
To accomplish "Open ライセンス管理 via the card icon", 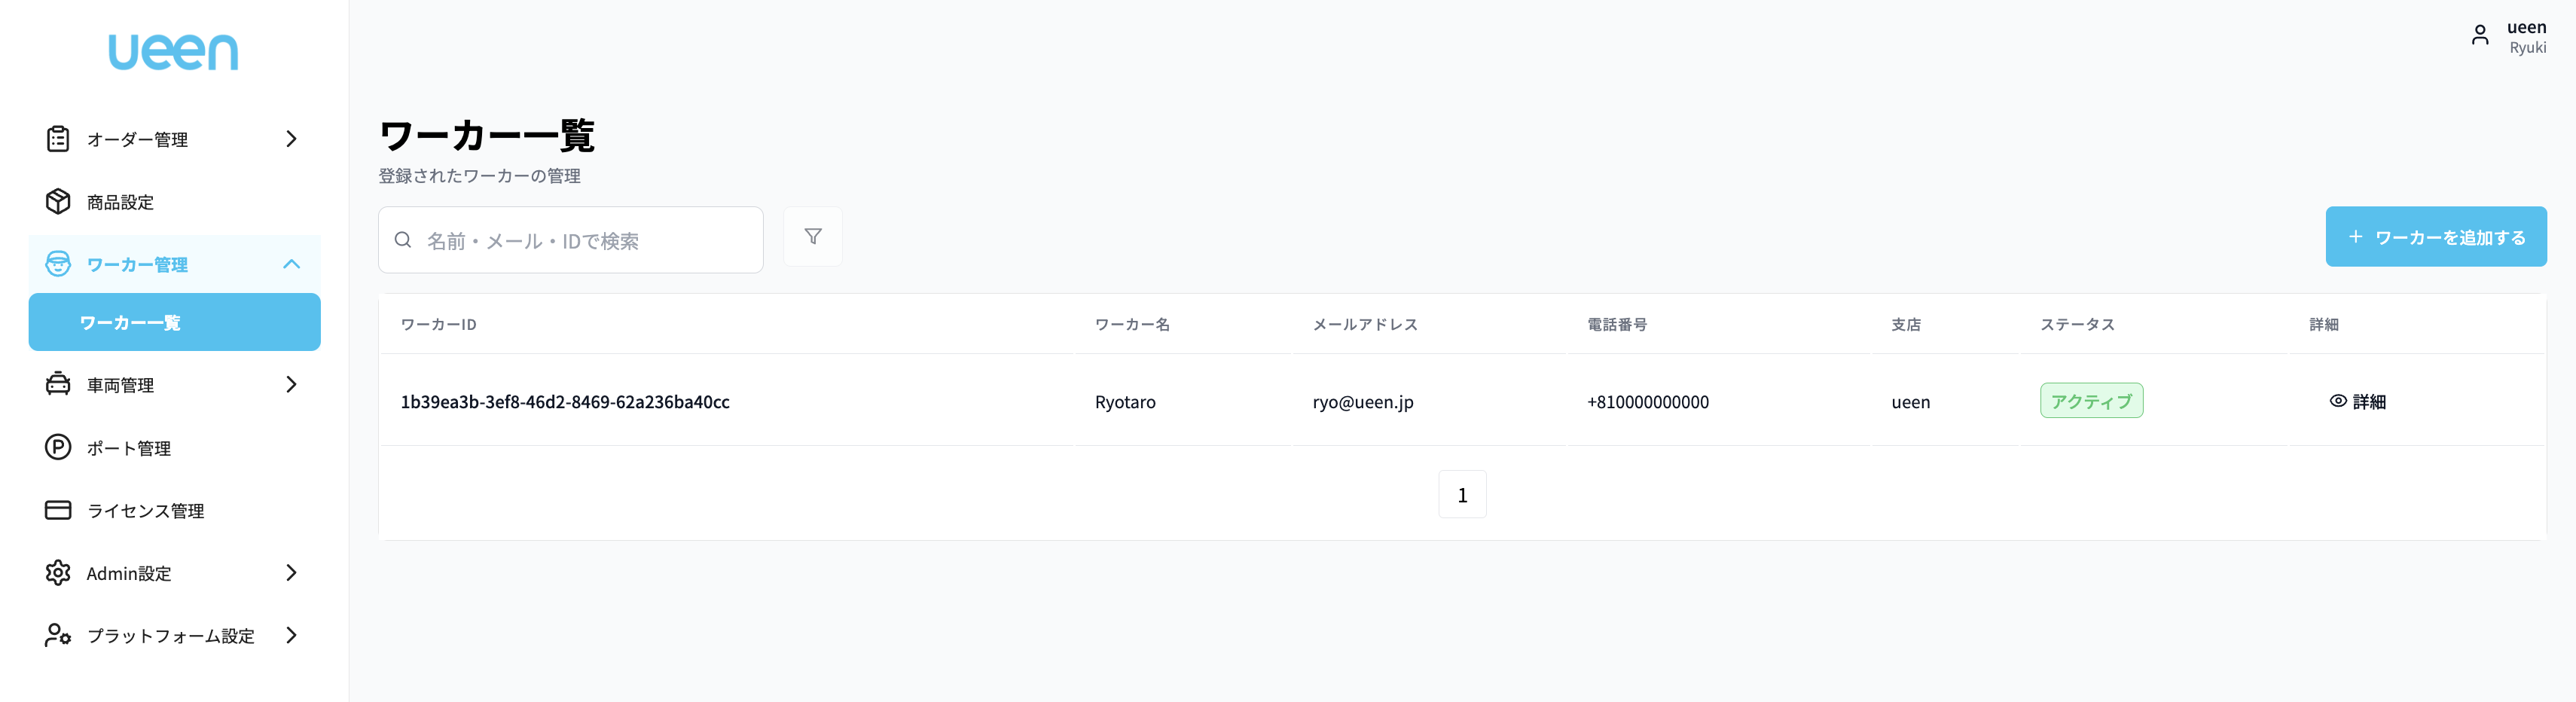I will pos(57,510).
